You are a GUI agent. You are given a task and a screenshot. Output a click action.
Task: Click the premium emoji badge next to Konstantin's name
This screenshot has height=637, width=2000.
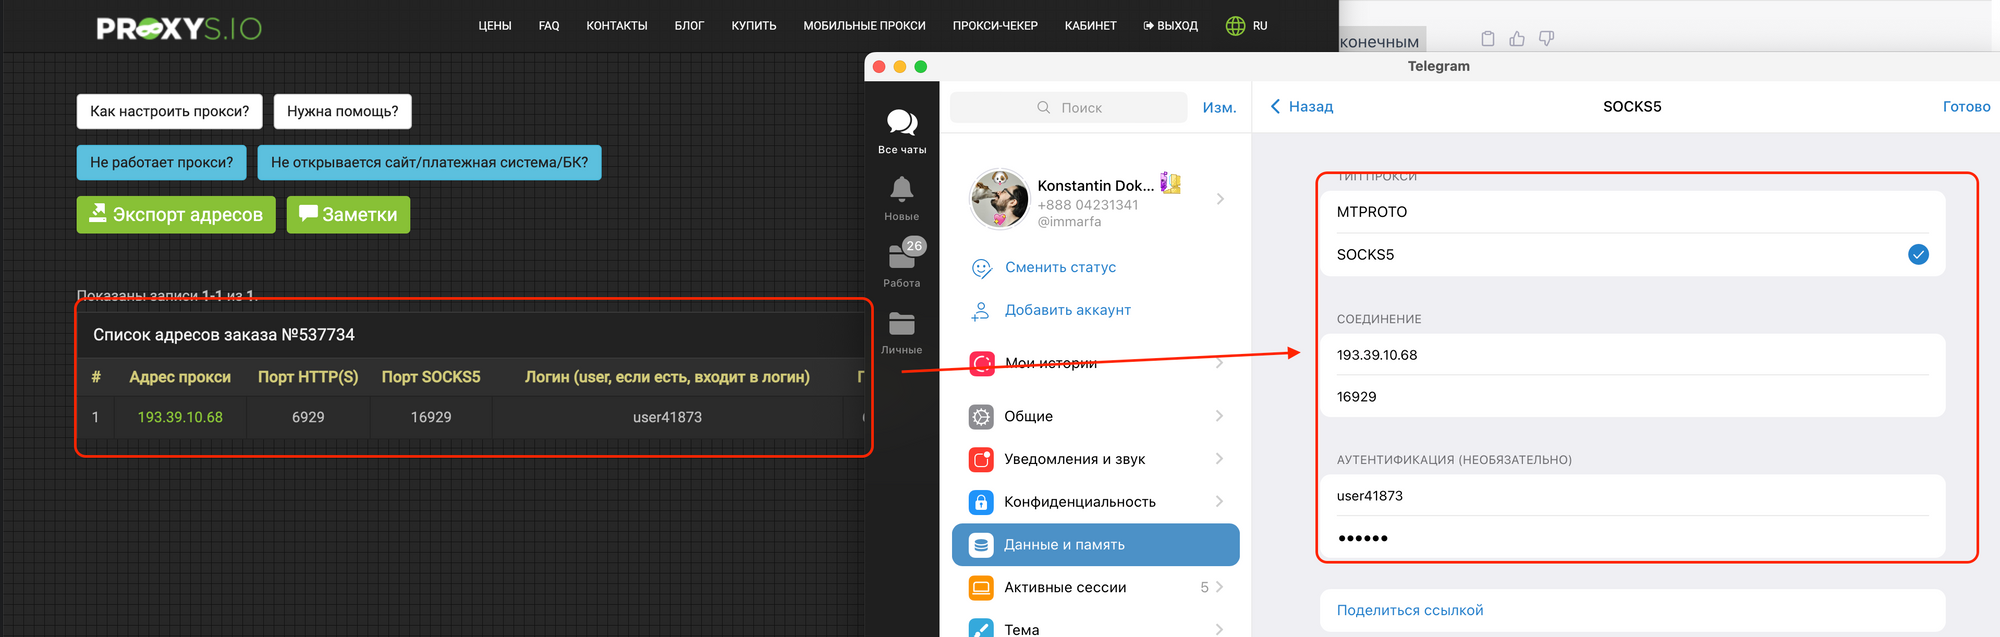pos(1171,183)
